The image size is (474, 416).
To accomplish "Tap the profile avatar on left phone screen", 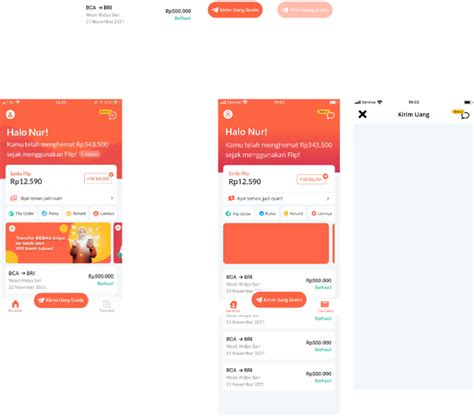I will (x=10, y=114).
